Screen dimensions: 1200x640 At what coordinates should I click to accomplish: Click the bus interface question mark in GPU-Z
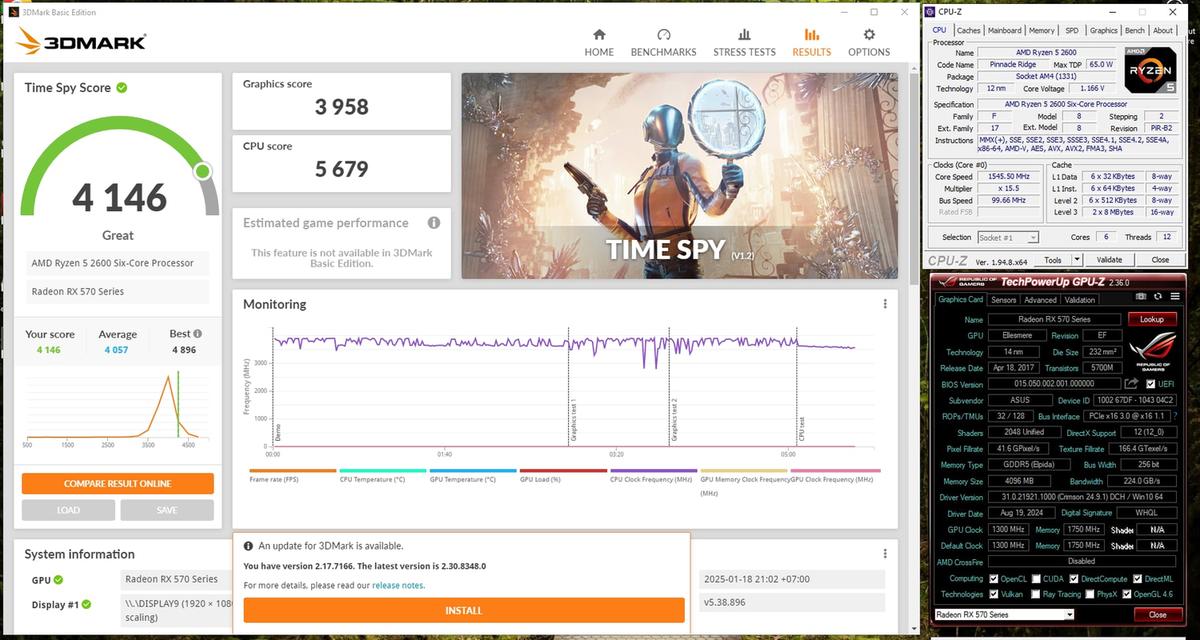tap(1177, 415)
